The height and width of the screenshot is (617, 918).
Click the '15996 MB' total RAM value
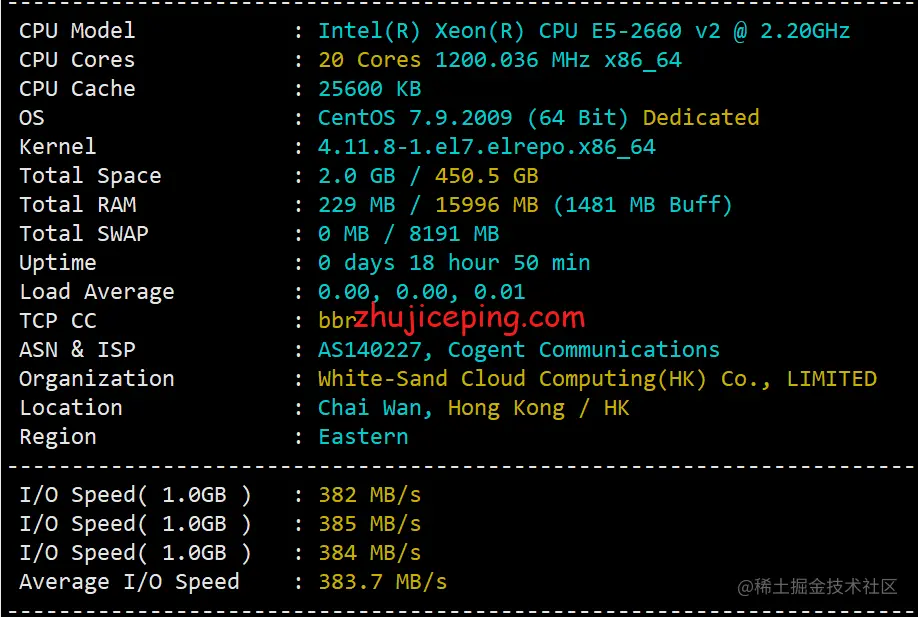click(487, 205)
